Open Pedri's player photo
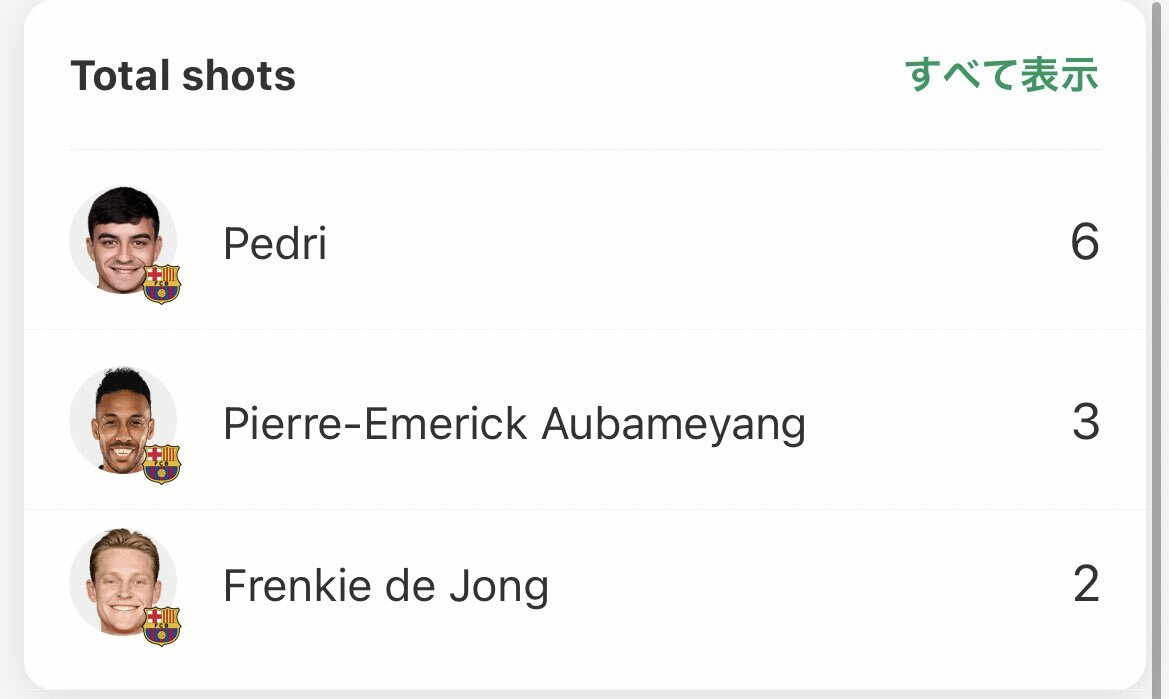 123,241
